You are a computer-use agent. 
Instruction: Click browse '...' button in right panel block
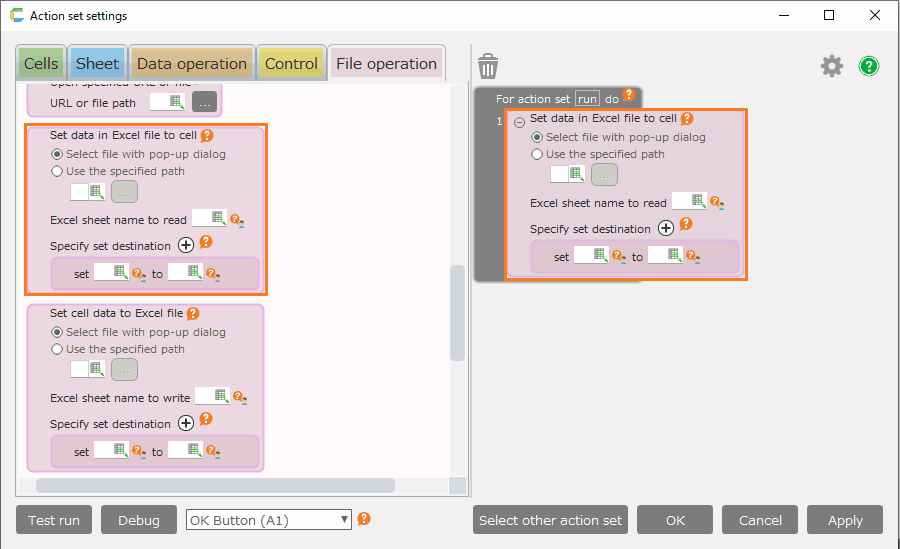coord(604,175)
